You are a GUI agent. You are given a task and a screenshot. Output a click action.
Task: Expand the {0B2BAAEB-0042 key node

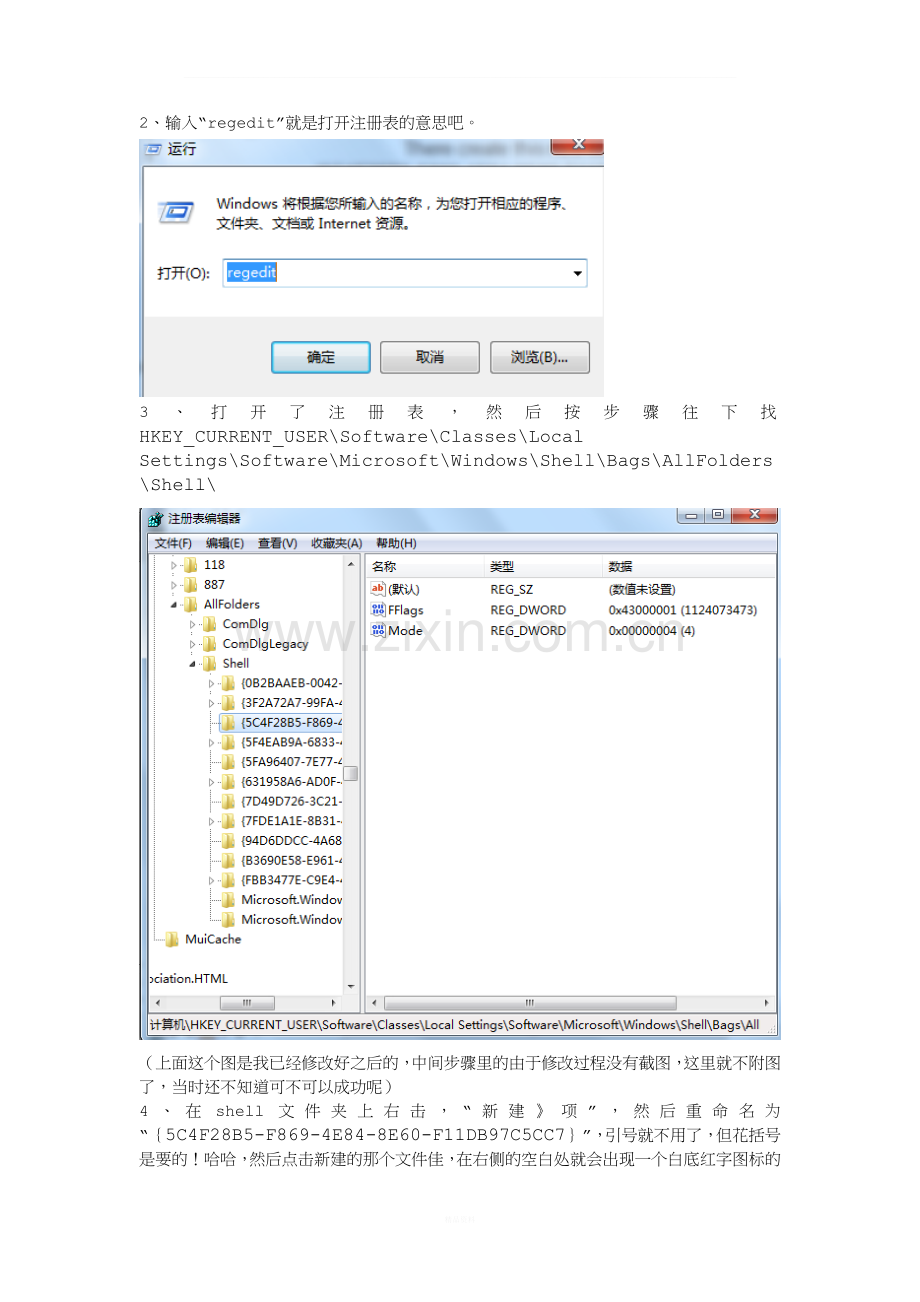click(x=212, y=683)
